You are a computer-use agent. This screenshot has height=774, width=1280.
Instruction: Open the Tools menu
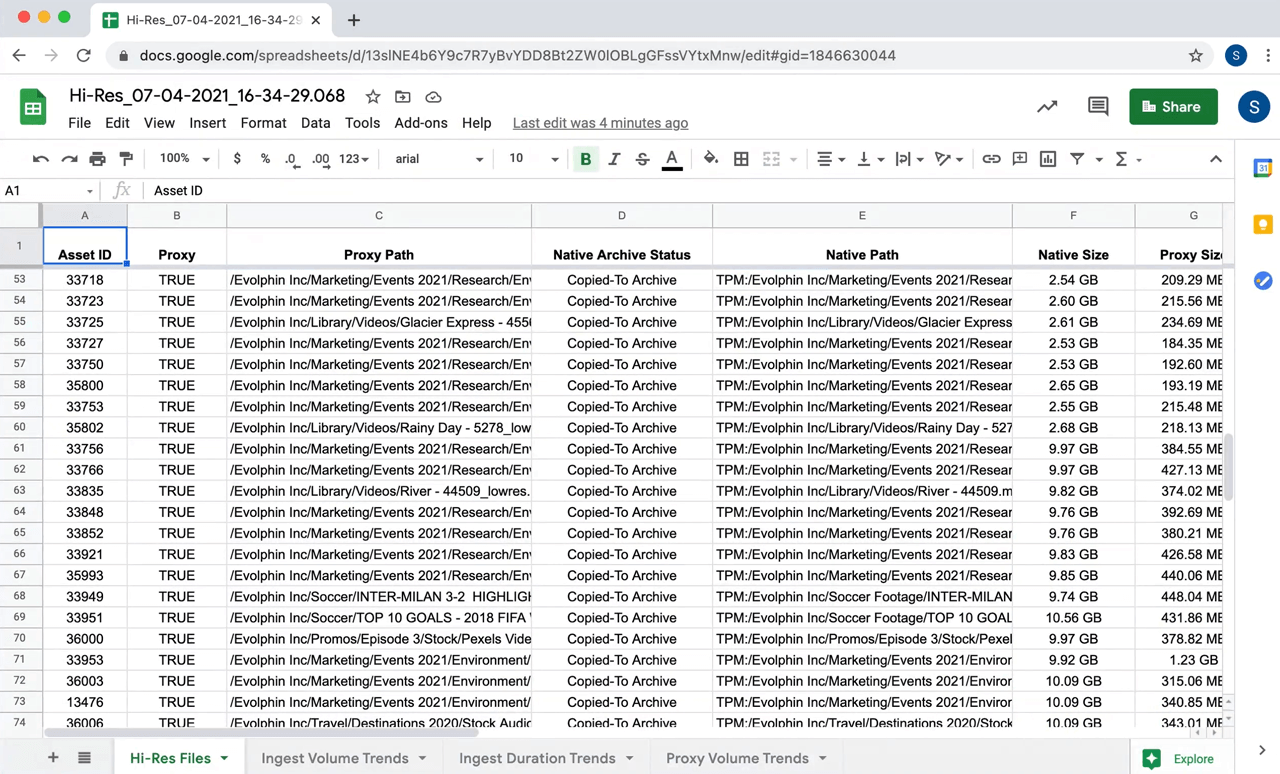point(362,123)
